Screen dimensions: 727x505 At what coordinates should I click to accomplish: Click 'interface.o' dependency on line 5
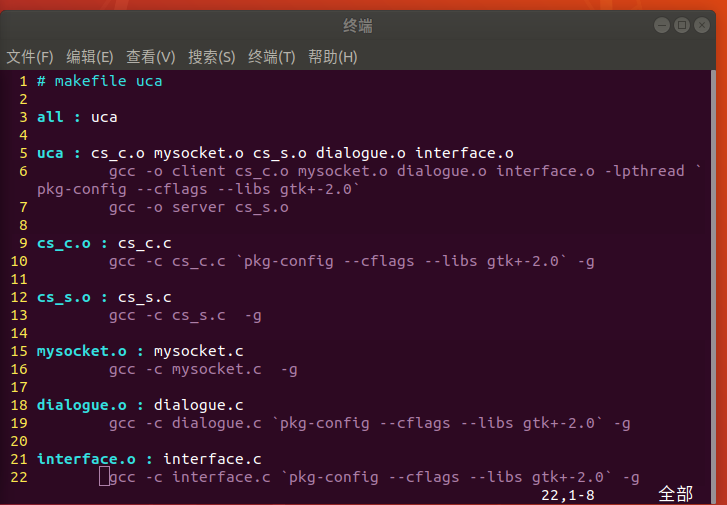tap(464, 153)
